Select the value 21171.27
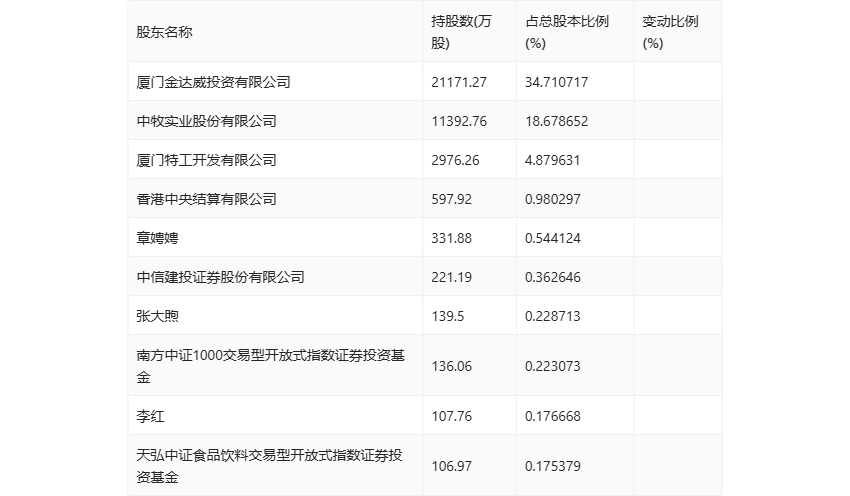This screenshot has height=496, width=850. pyautogui.click(x=459, y=82)
